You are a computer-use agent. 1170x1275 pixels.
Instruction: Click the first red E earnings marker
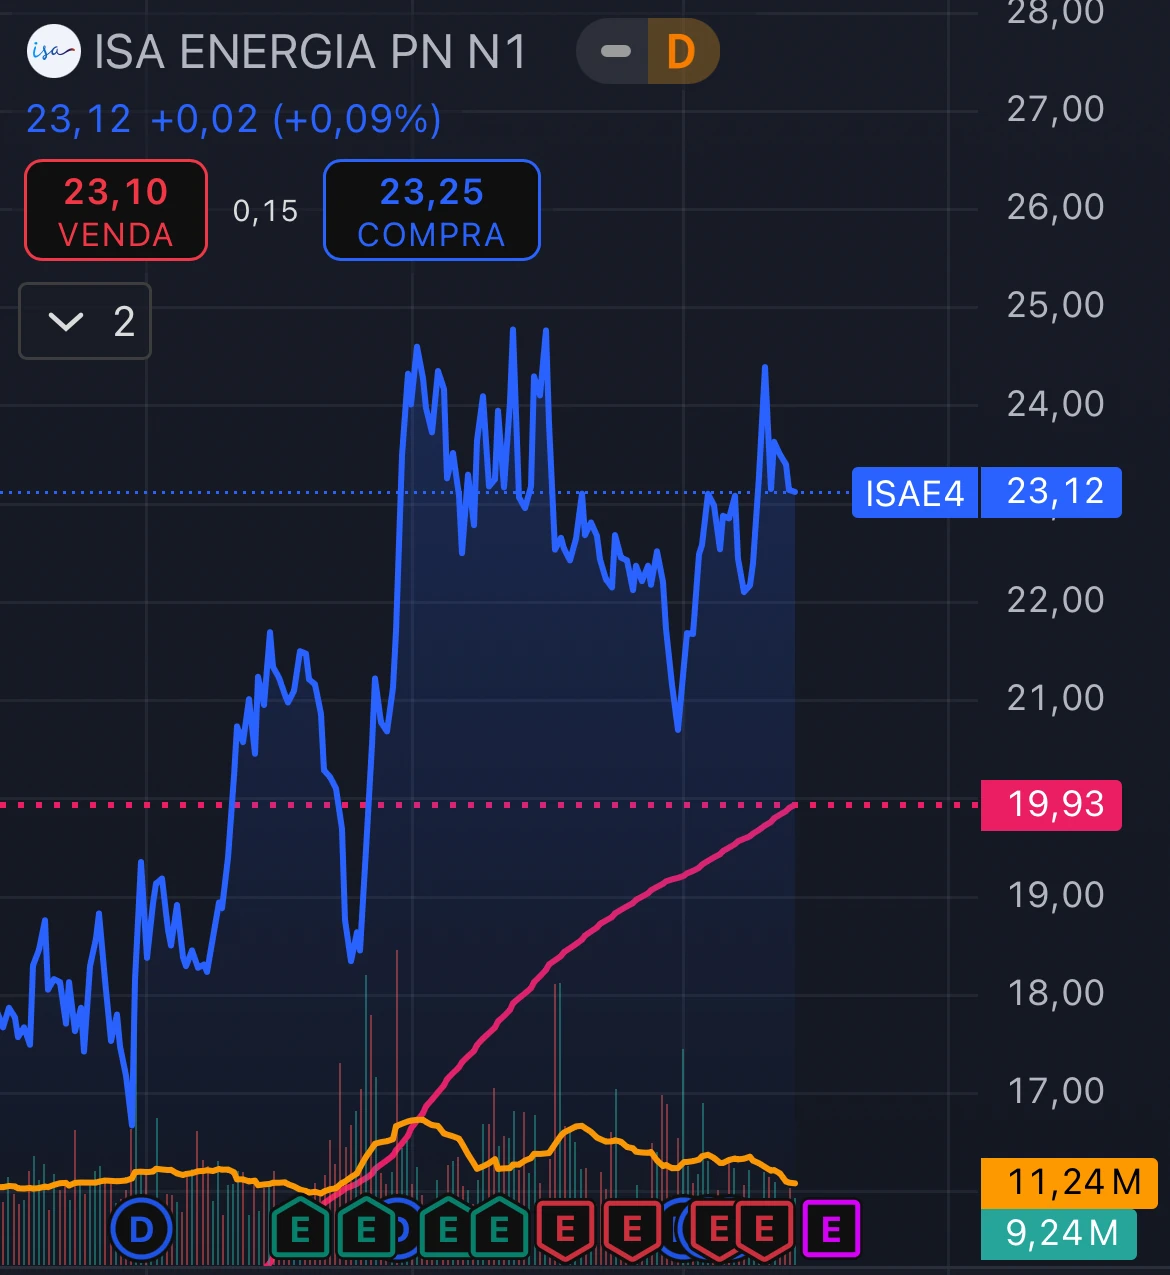[565, 1229]
